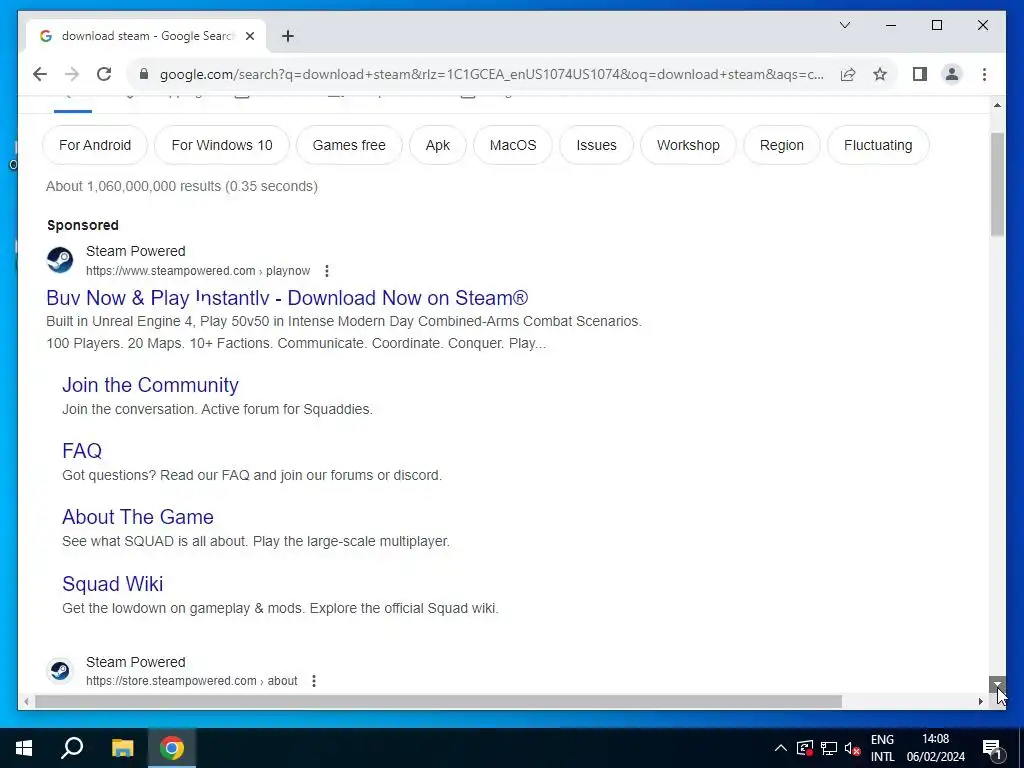1024x768 pixels.
Task: Select the Fluctuating filter chip
Action: point(878,145)
